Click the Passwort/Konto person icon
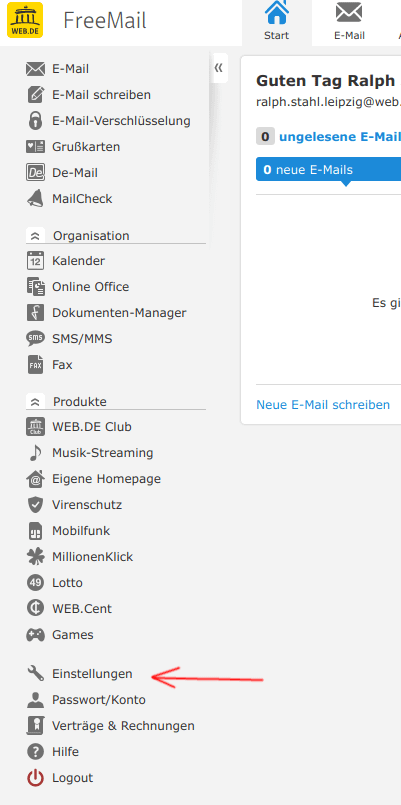The width and height of the screenshot is (401, 805). (x=35, y=700)
